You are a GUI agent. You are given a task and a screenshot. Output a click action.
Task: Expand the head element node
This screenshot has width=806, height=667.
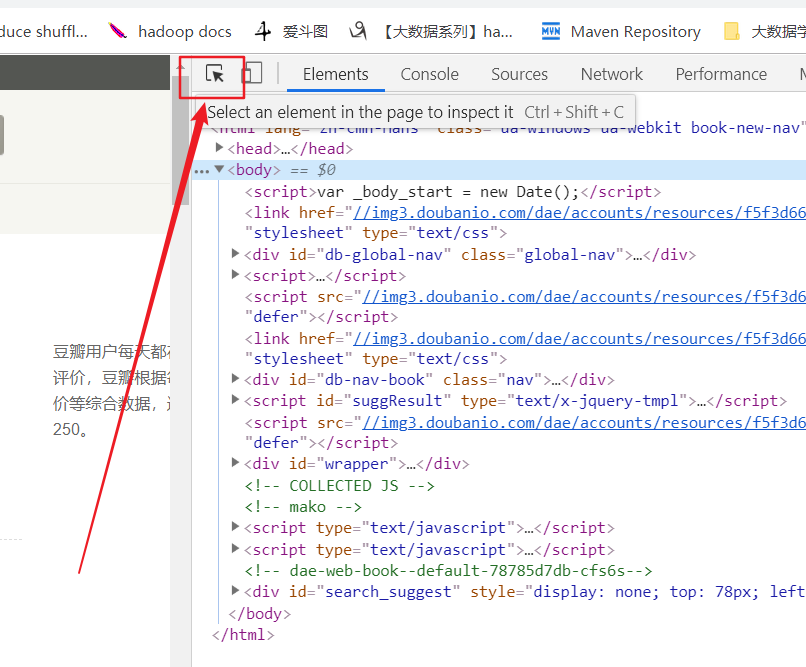click(x=219, y=148)
